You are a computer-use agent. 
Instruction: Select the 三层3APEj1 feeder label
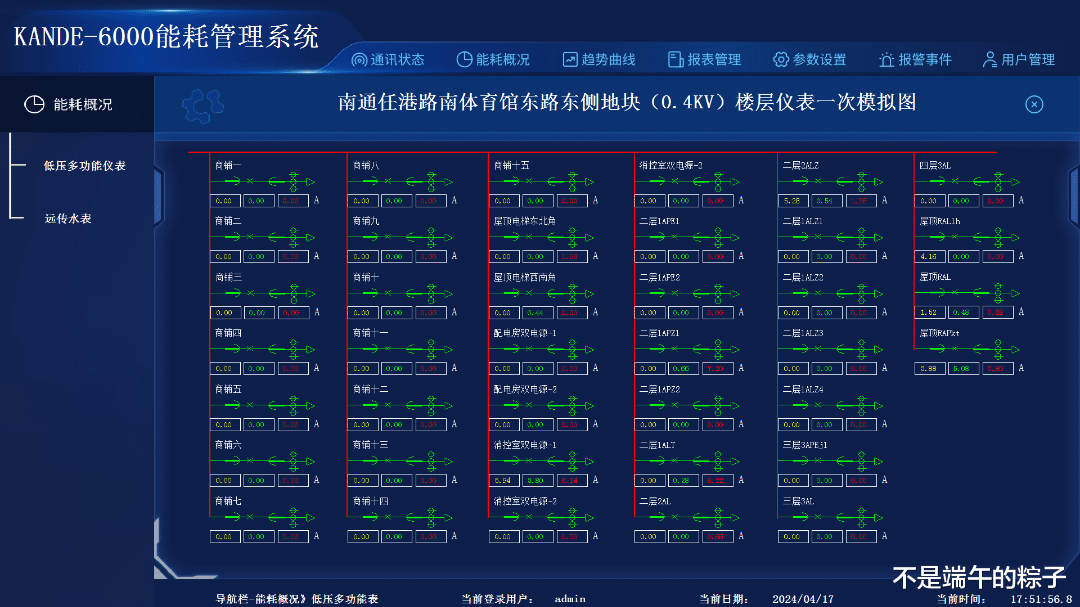(805, 445)
